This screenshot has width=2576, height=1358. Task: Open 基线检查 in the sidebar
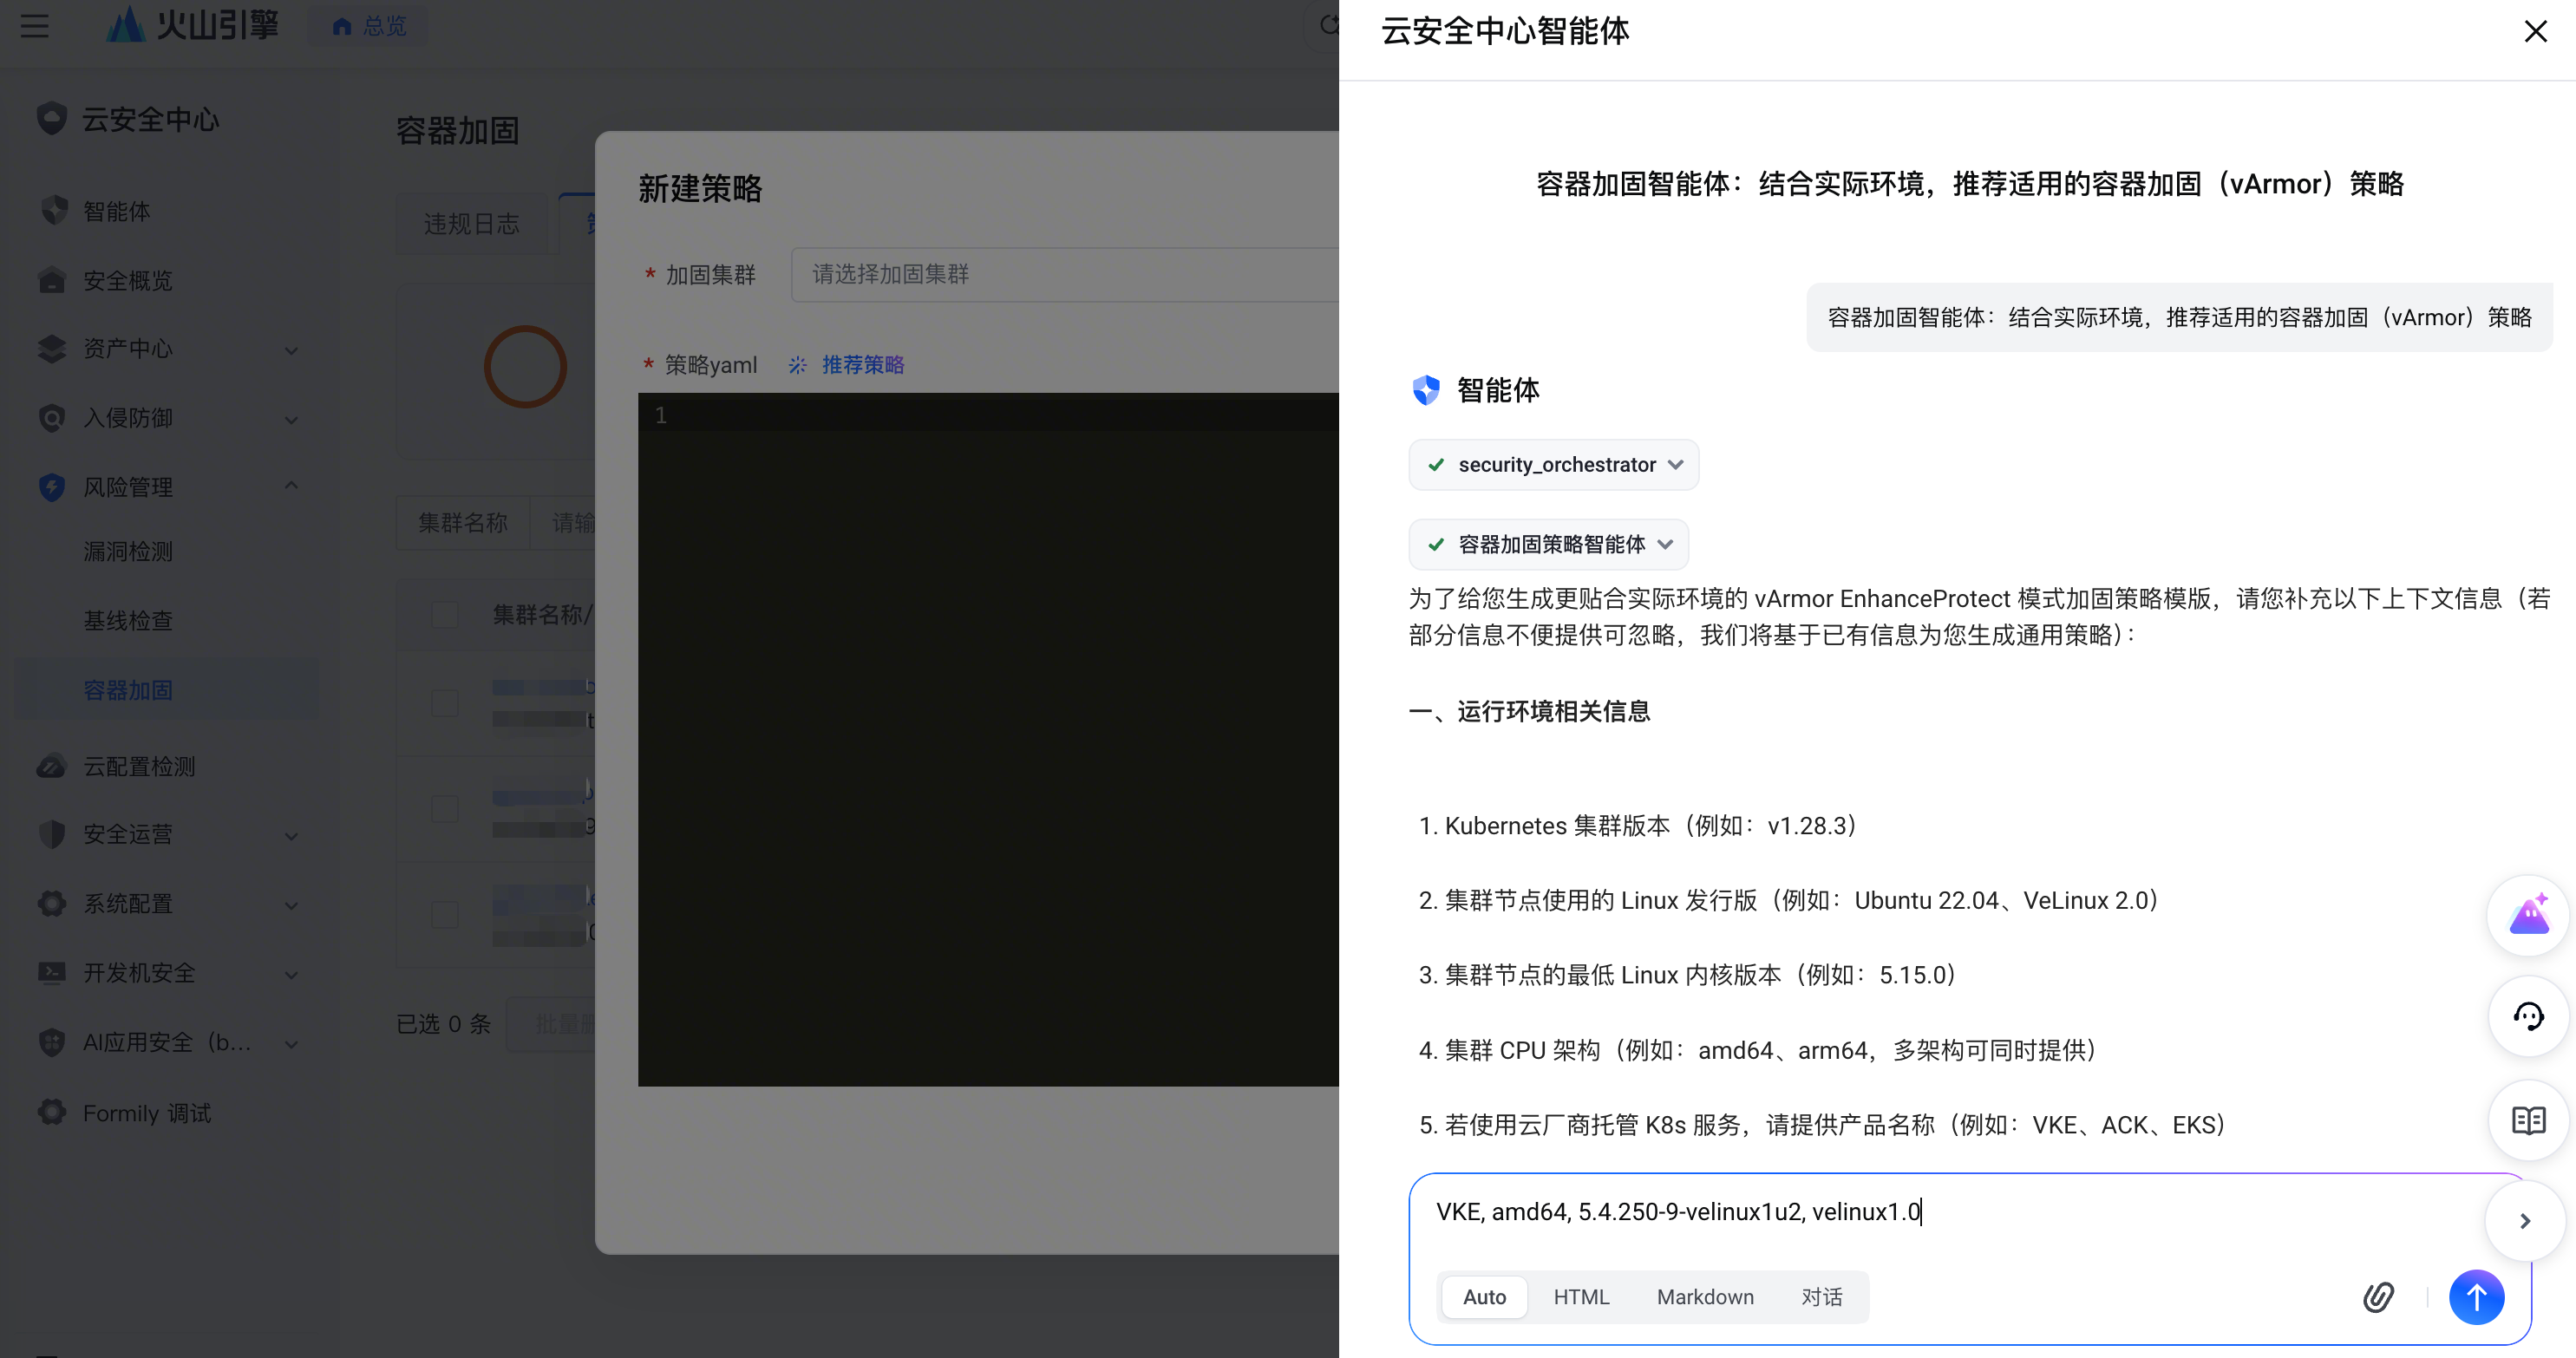click(128, 621)
